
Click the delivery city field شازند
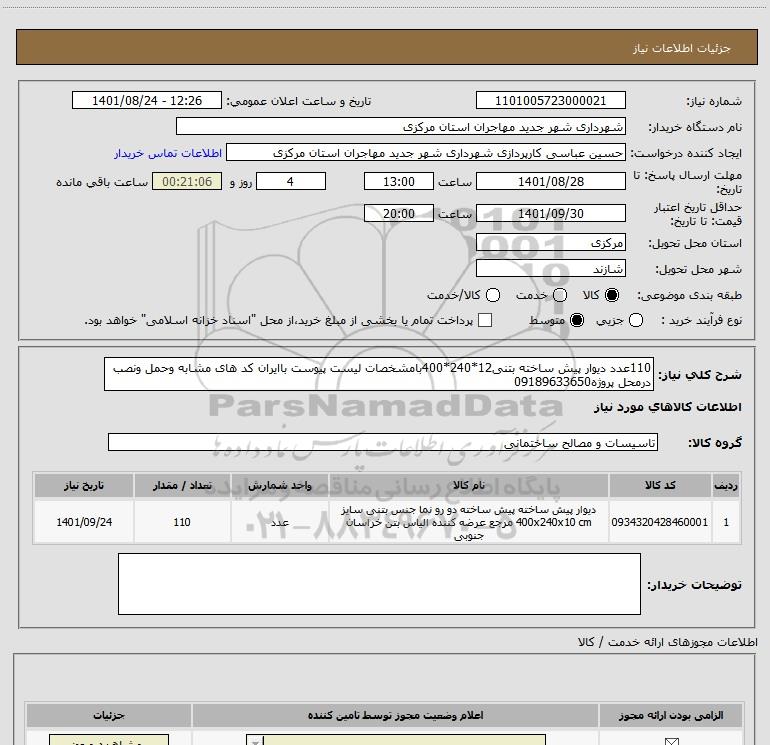pyautogui.click(x=550, y=268)
